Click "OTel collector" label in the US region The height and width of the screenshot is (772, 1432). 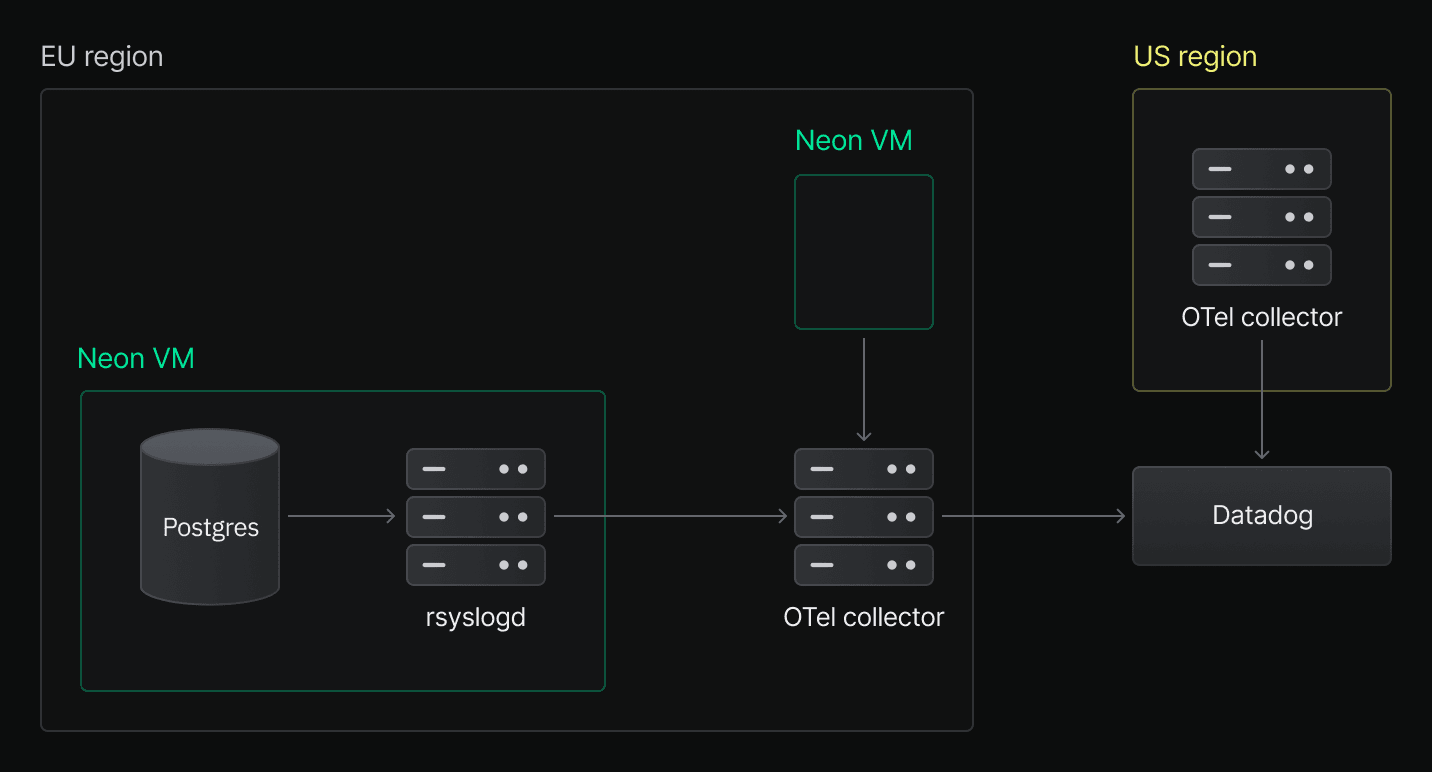[x=1262, y=318]
